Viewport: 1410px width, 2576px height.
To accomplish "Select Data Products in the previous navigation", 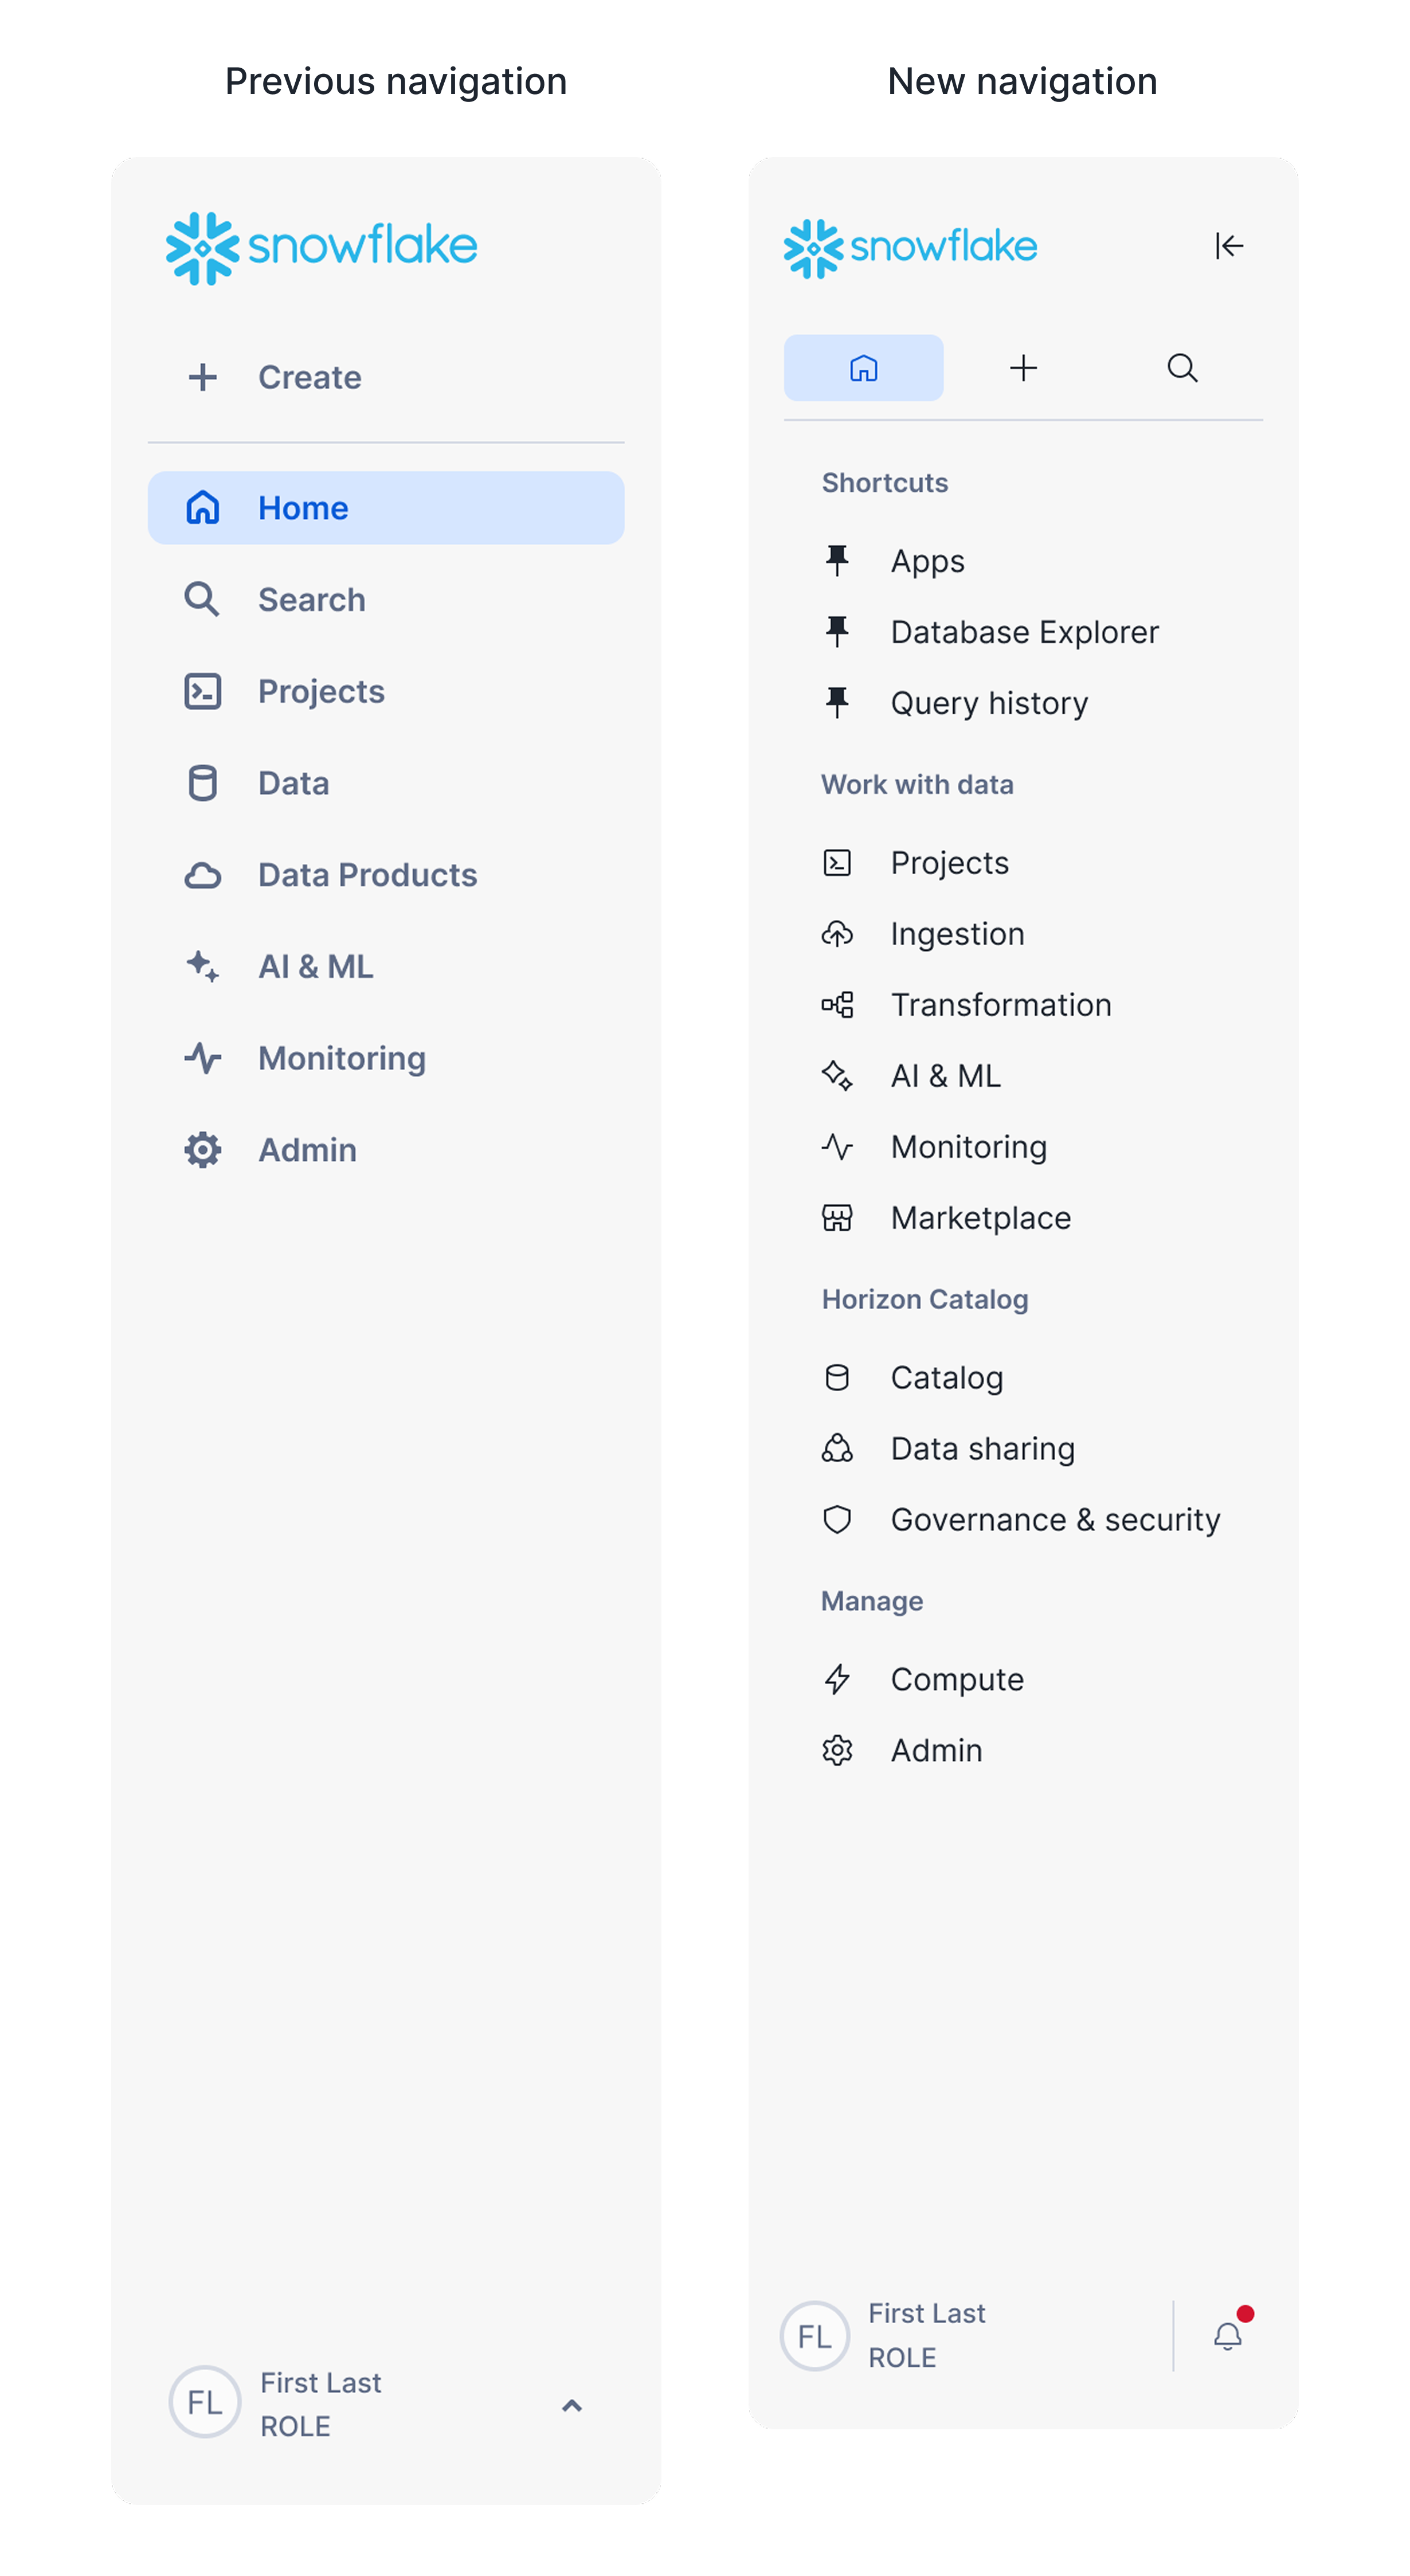I will pos(367,874).
